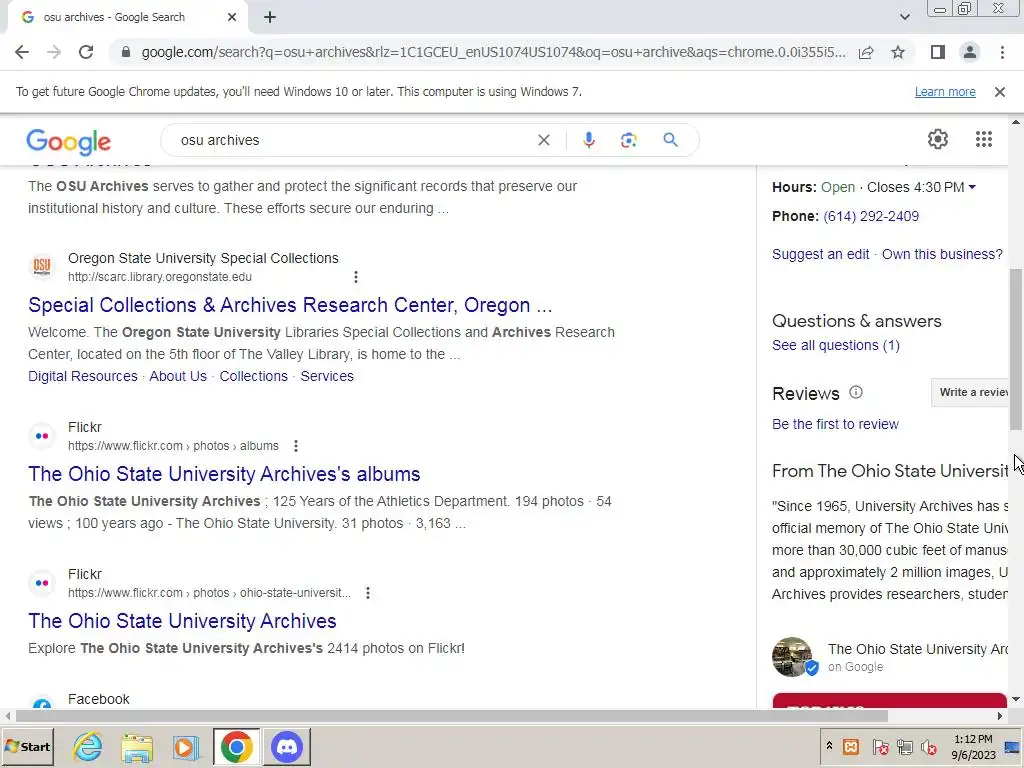Click the scroll down arrow of vertical scrollbar

[1016, 699]
